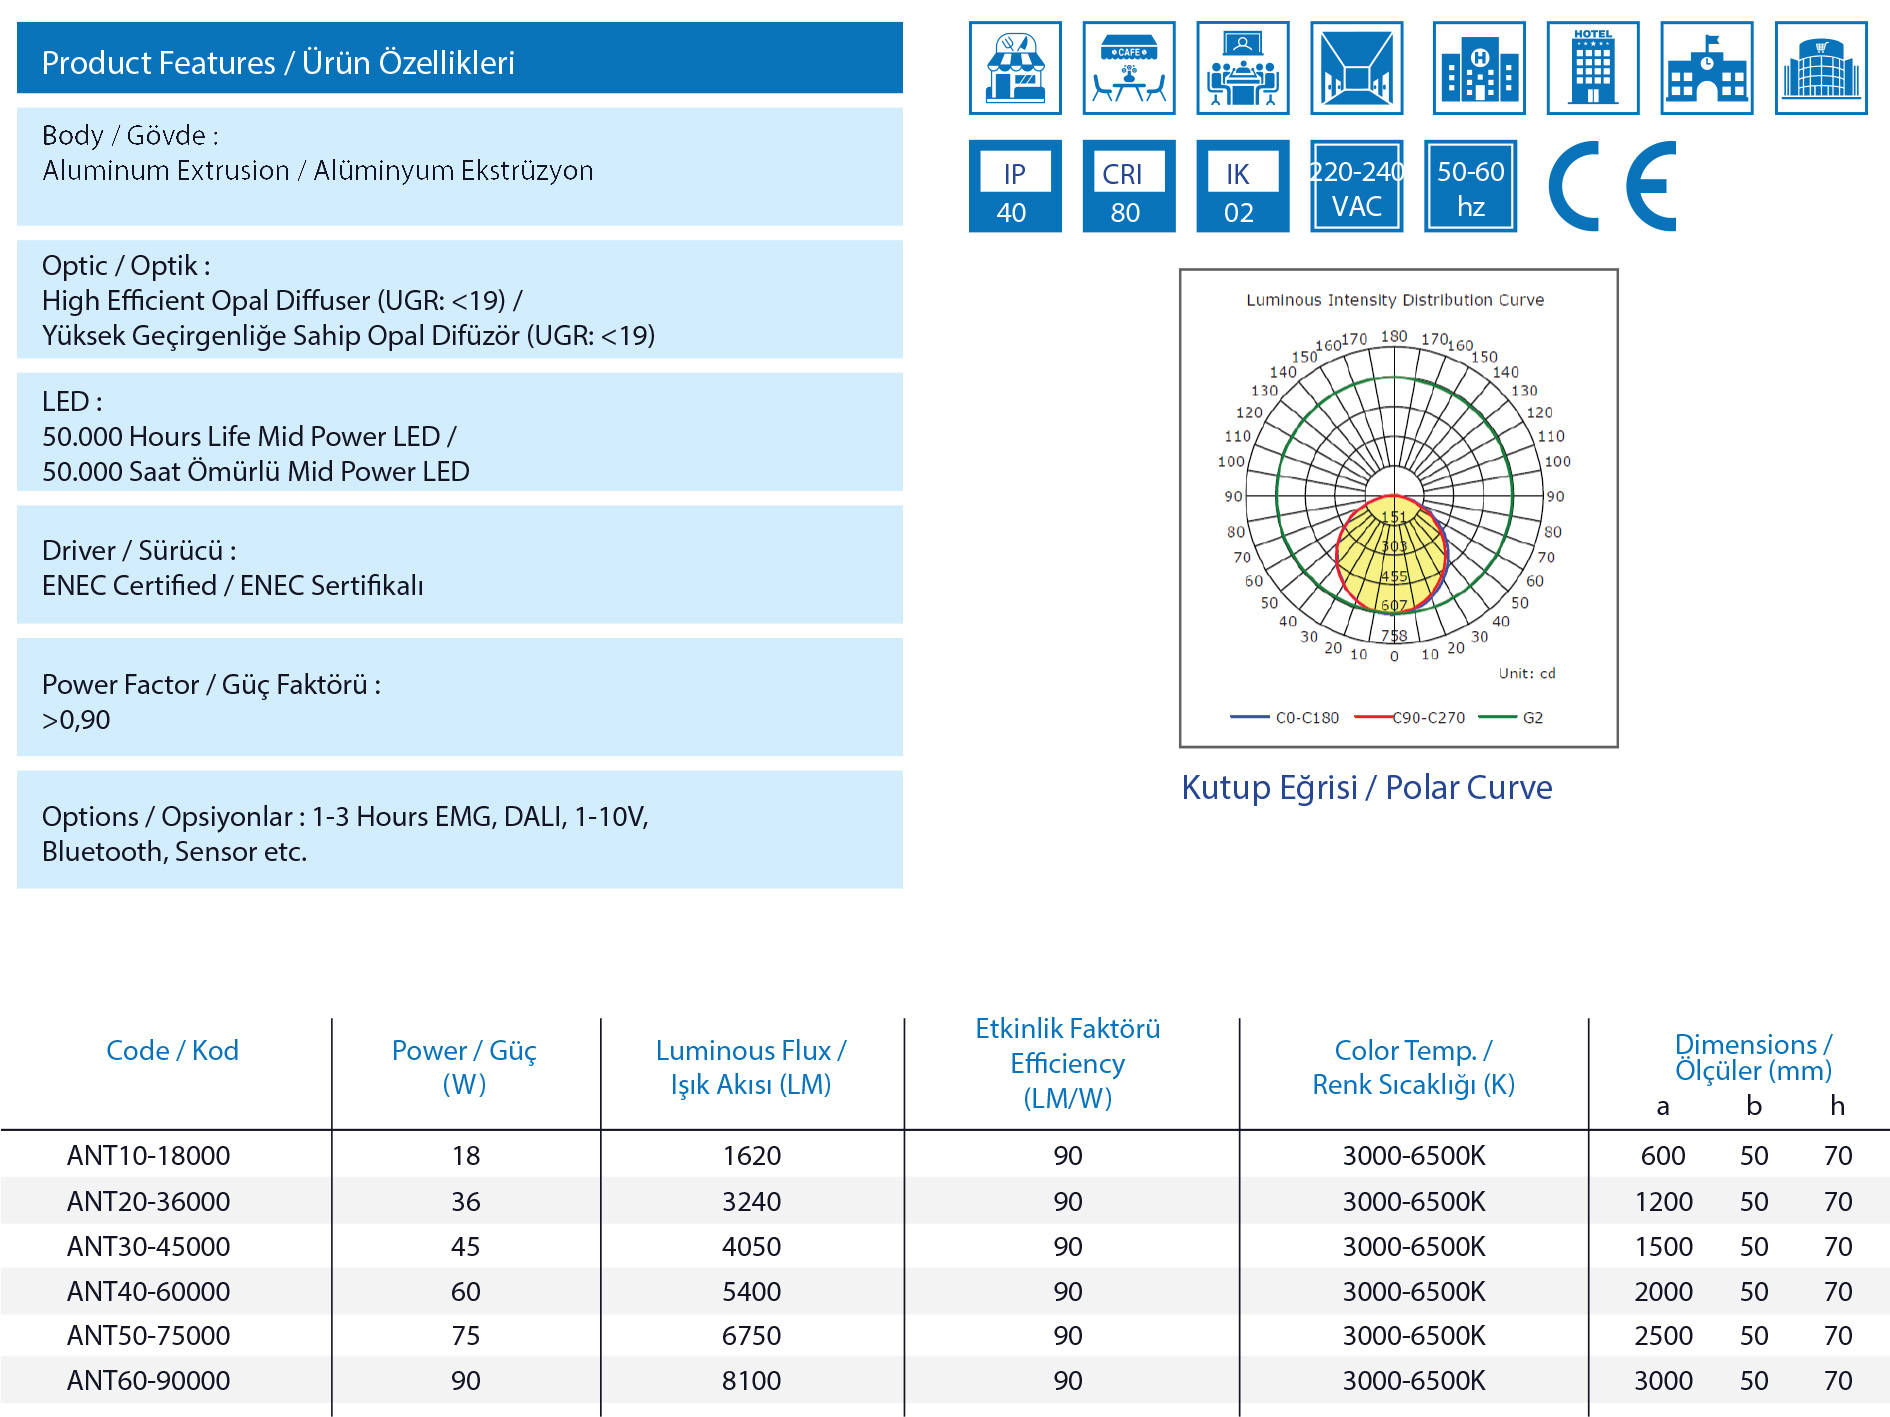Click the Code / Kod column header
The width and height of the screenshot is (1890, 1417).
(x=172, y=1050)
